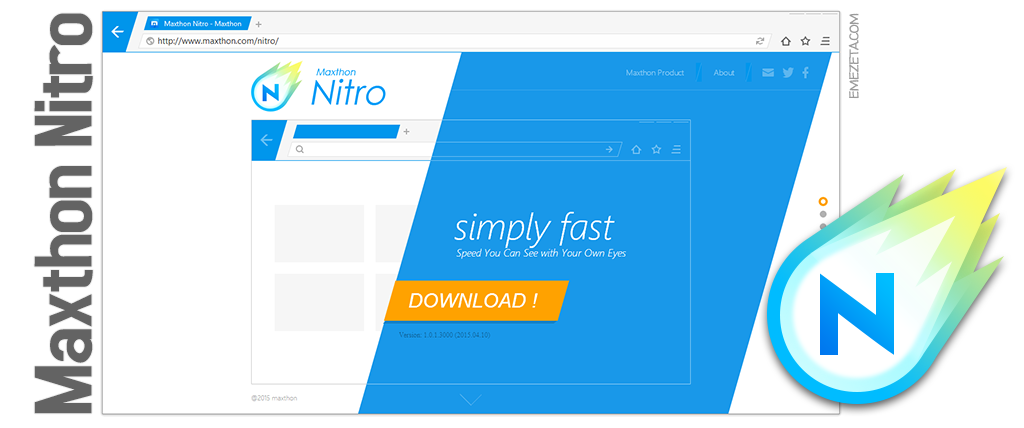Click the email envelope icon
The height and width of the screenshot is (428, 1024).
click(x=768, y=73)
